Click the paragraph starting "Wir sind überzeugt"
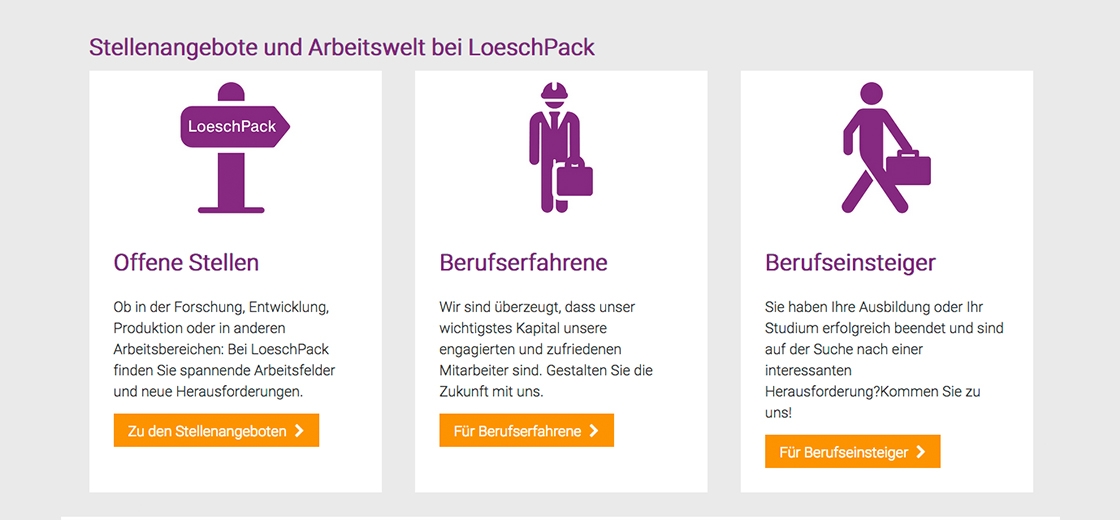Screen dimensions: 1120x520 [546, 349]
